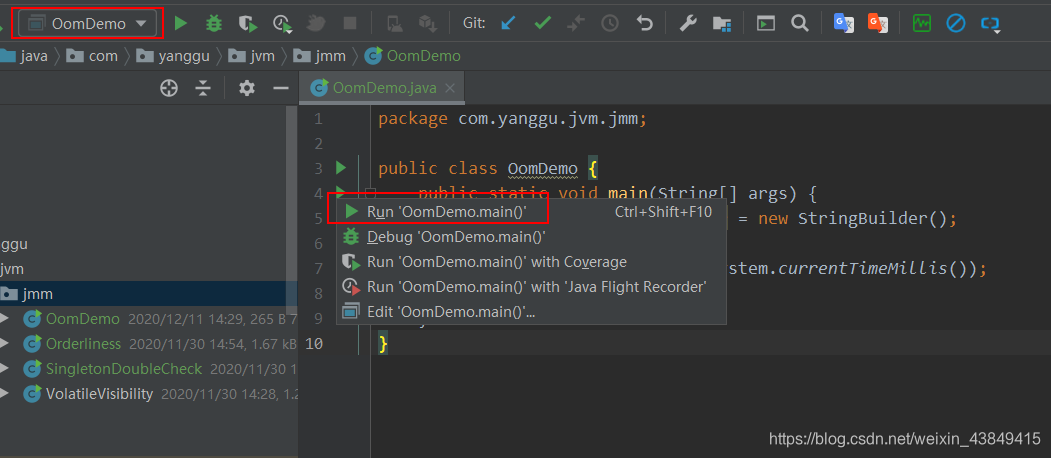Expand VolatileVisibility node arrow

click(5, 394)
